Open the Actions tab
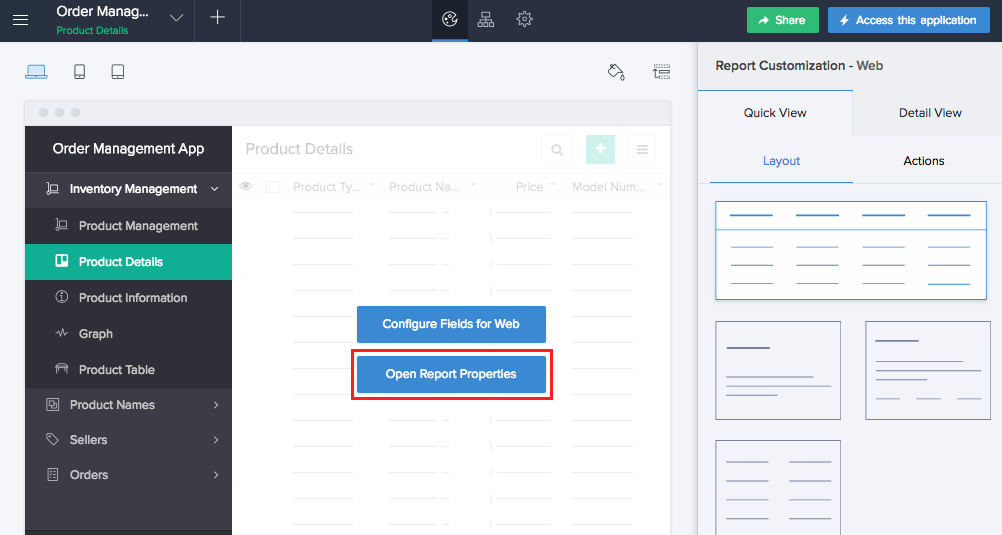 click(923, 161)
